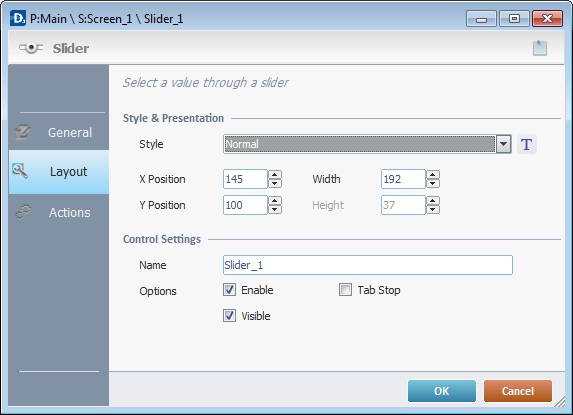Click the text style T icon
Screen dimensions: 573x415
[527, 144]
